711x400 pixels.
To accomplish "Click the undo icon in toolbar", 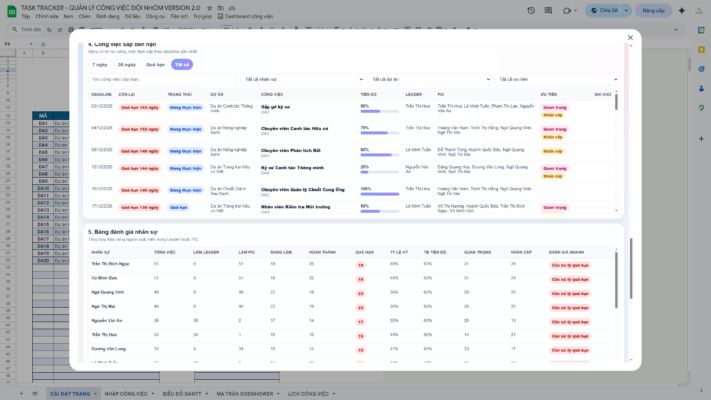I will (x=49, y=29).
